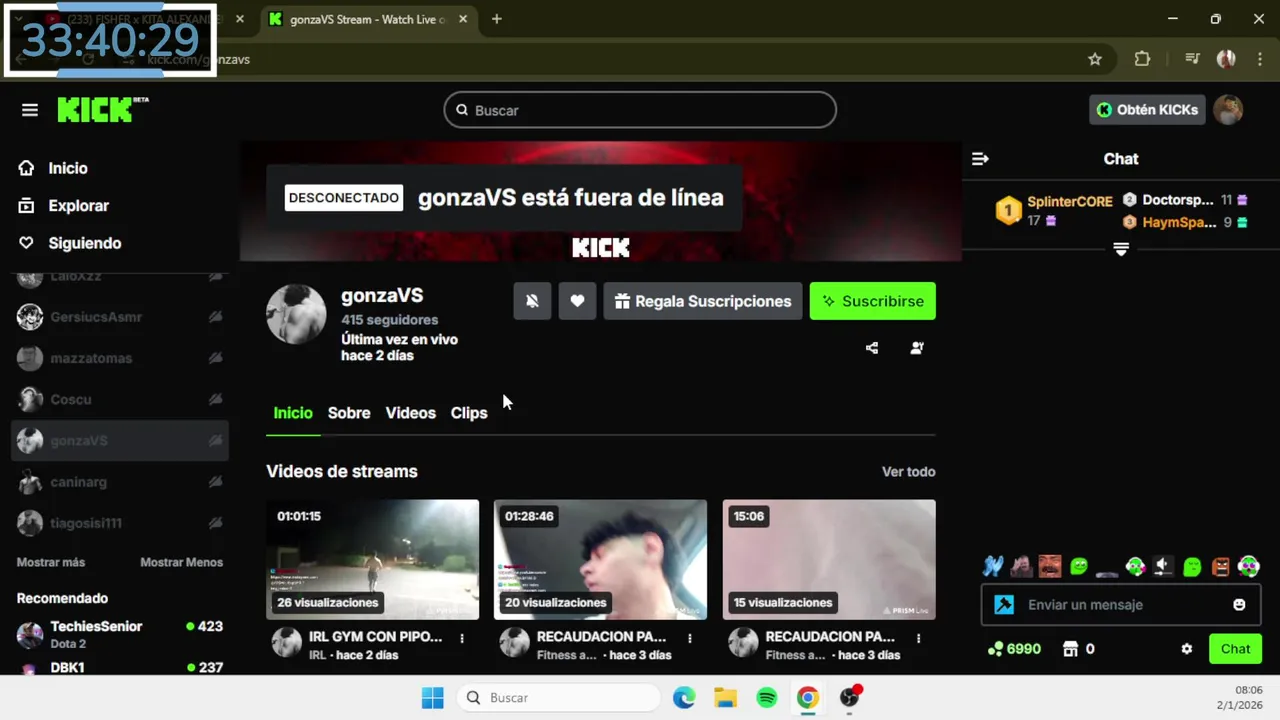This screenshot has height=720, width=1280.
Task: Click the Obtén KICKs button
Action: click(x=1147, y=110)
